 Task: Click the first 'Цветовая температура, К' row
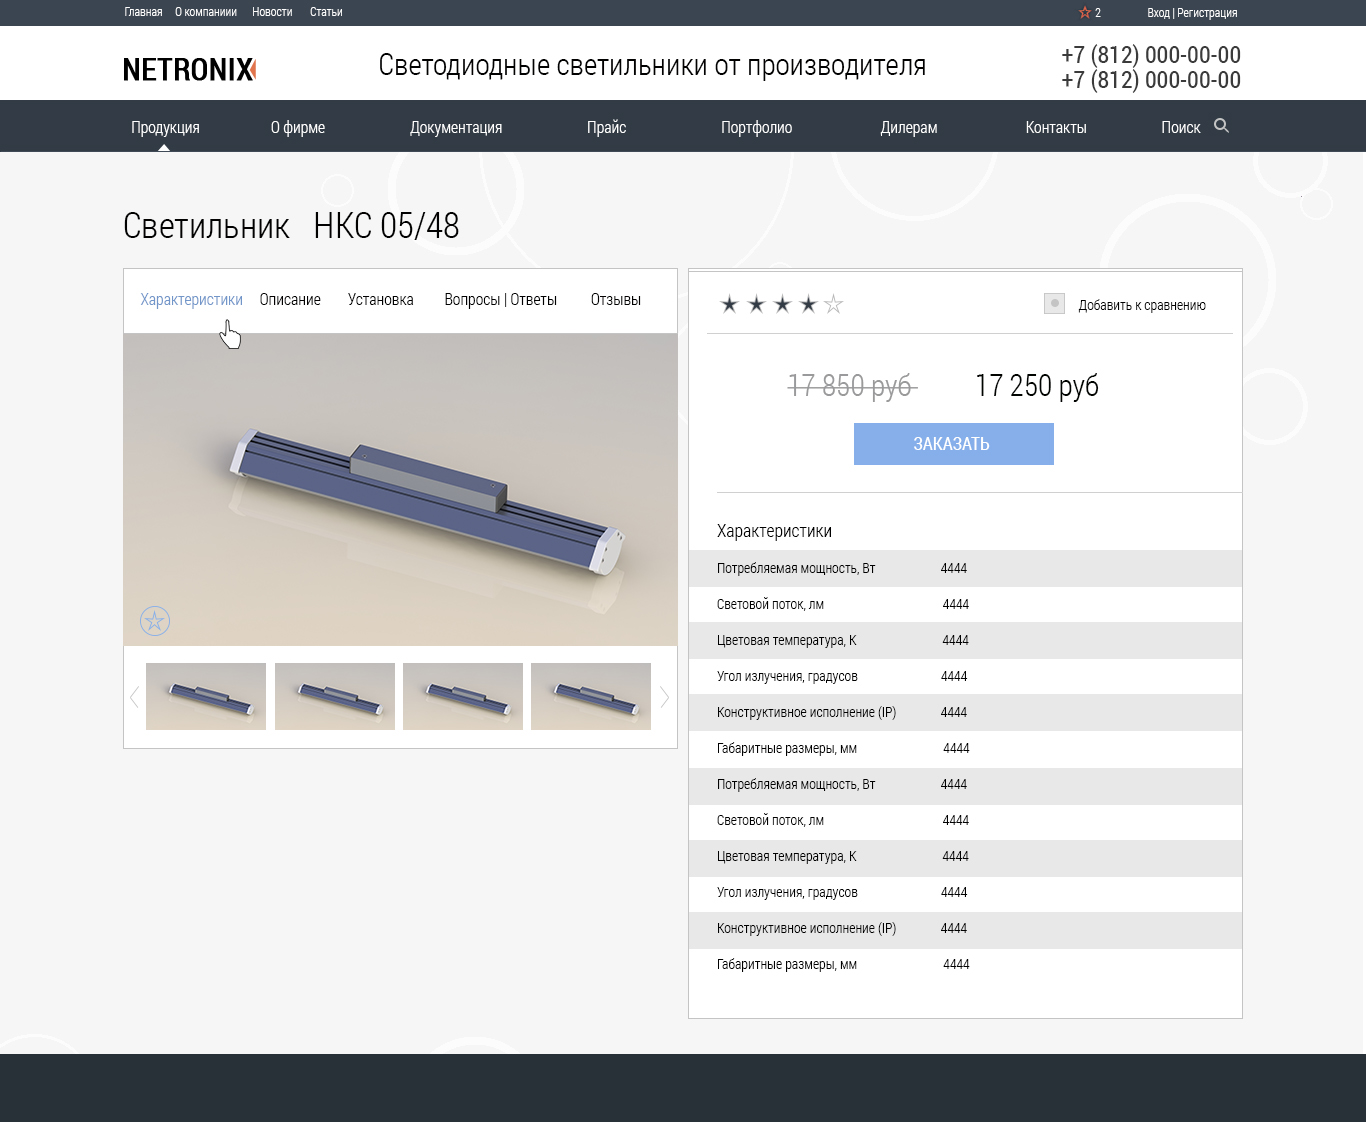[x=965, y=640]
